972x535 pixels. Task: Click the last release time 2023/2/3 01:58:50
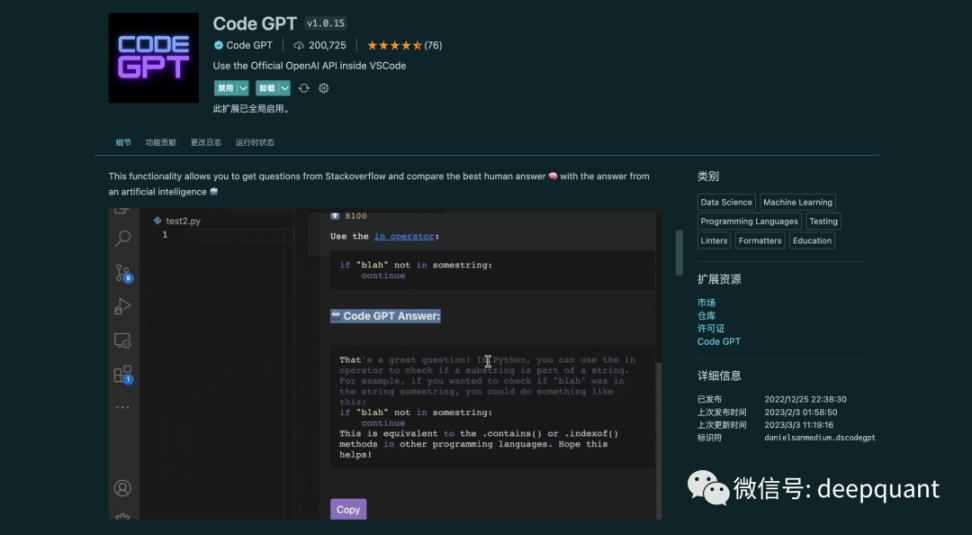click(x=801, y=412)
